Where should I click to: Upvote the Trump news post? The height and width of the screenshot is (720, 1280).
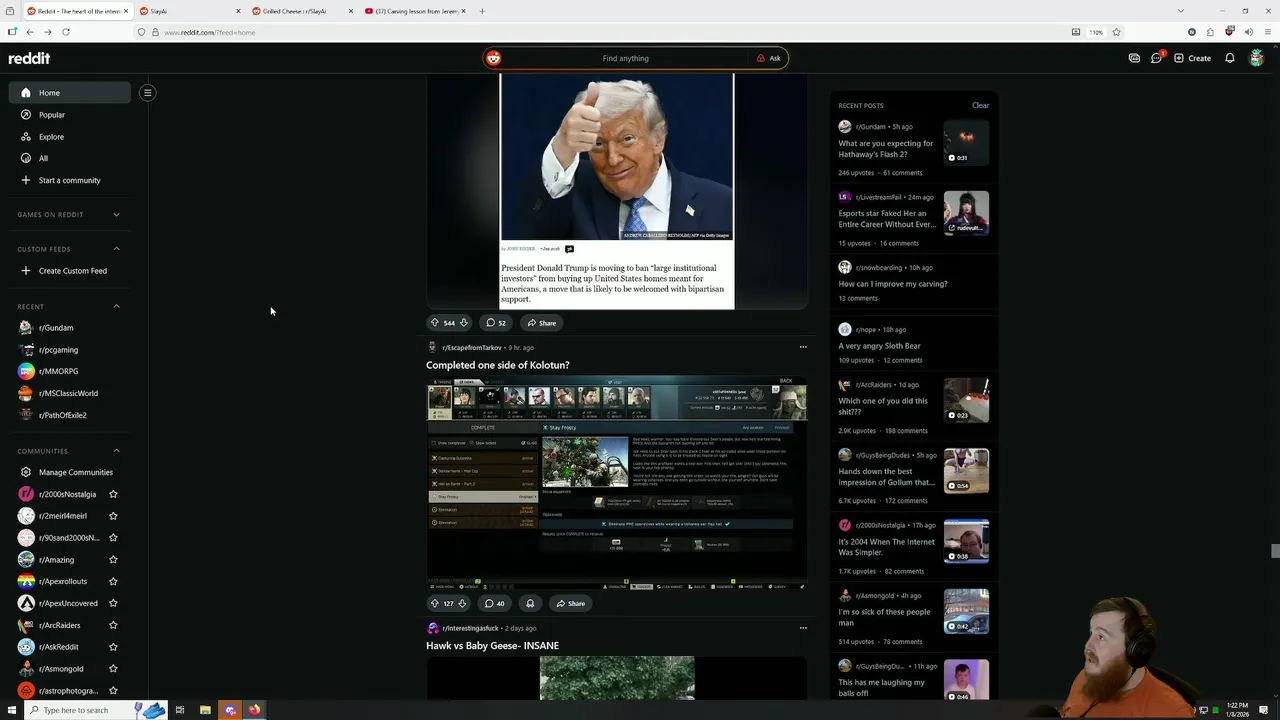pyautogui.click(x=435, y=323)
